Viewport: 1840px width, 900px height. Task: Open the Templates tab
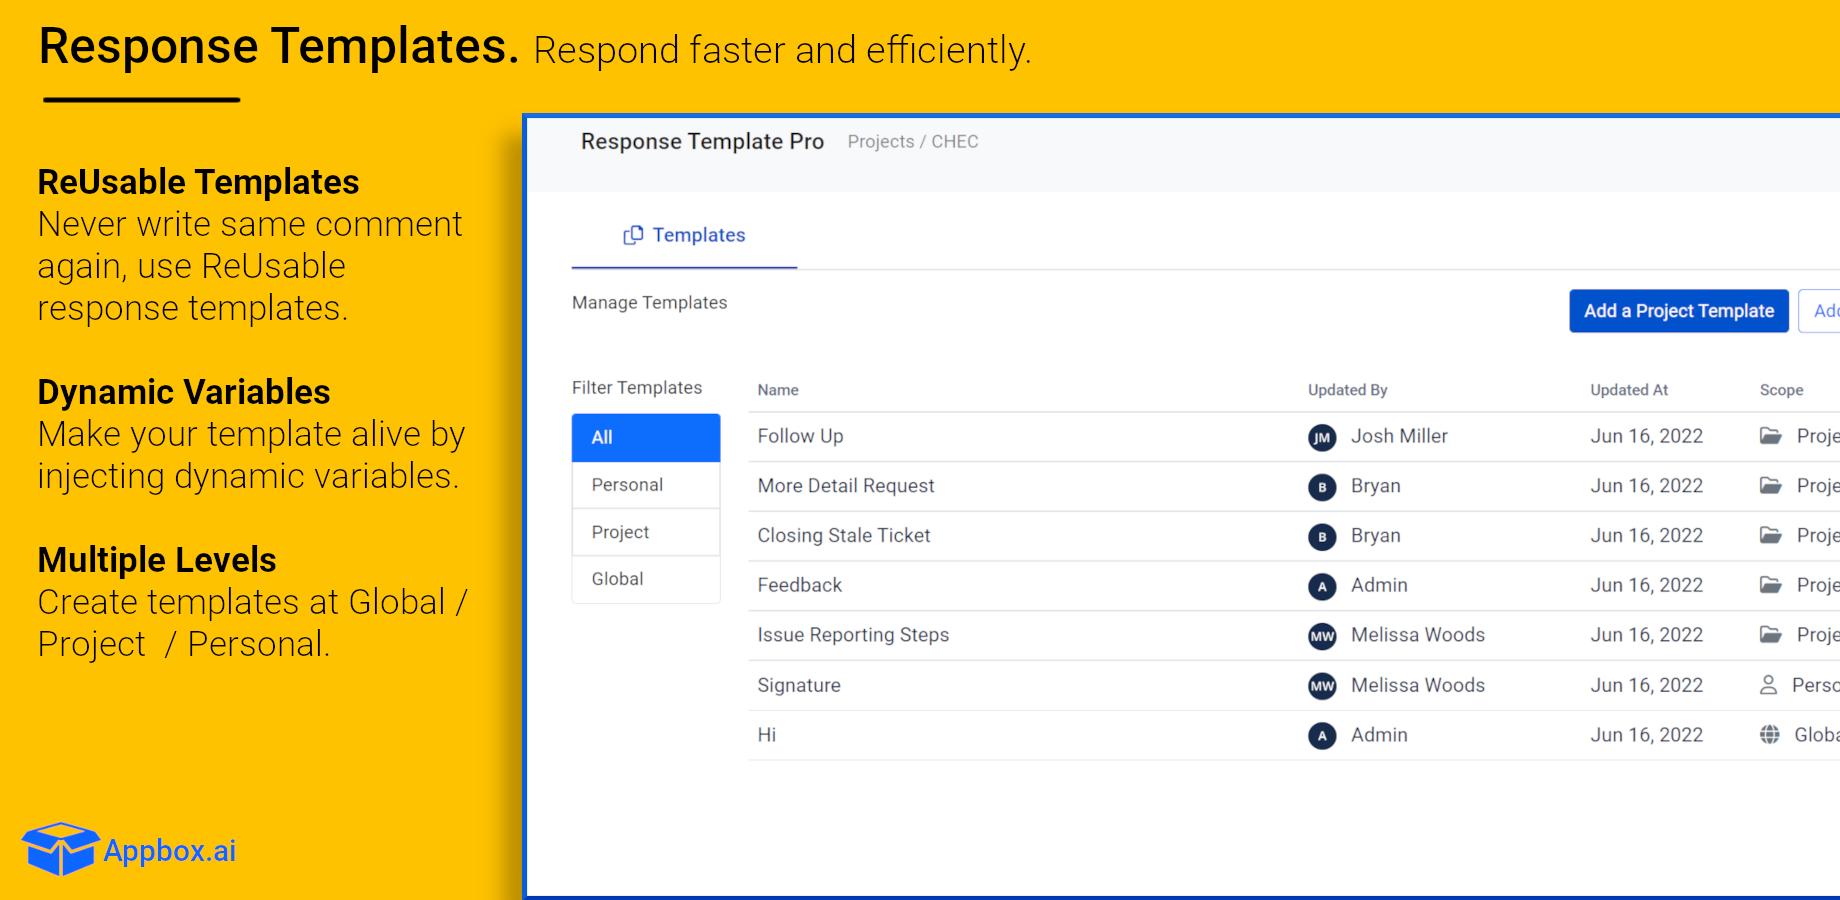coord(684,235)
